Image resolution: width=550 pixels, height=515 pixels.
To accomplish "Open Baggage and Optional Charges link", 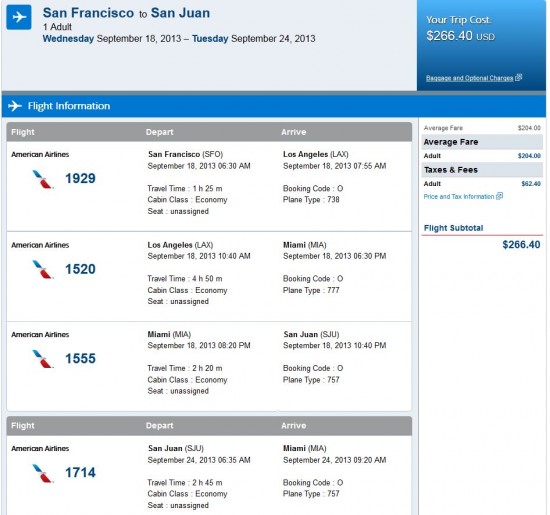I will (469, 78).
